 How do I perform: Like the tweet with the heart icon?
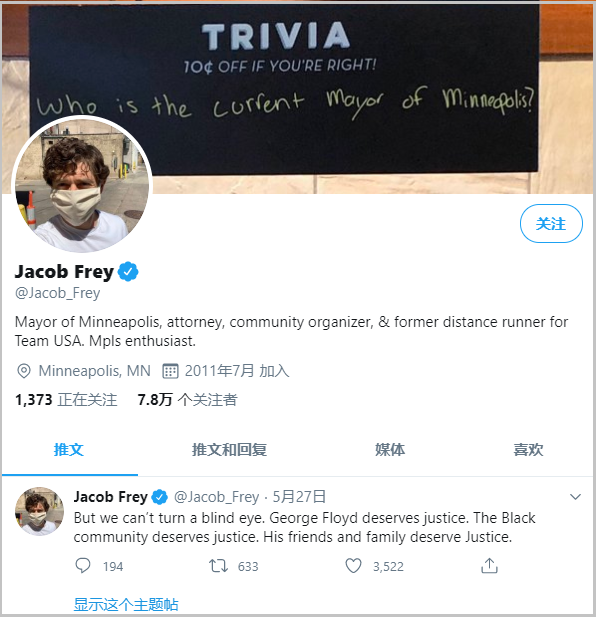353,566
